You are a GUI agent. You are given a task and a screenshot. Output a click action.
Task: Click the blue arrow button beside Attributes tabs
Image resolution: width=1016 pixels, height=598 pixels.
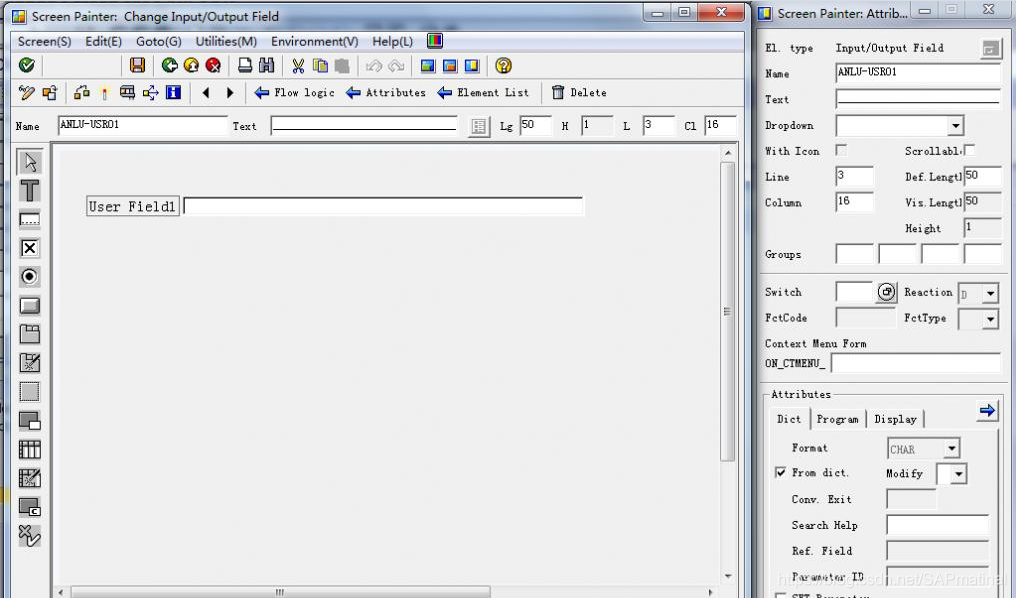pyautogui.click(x=987, y=410)
